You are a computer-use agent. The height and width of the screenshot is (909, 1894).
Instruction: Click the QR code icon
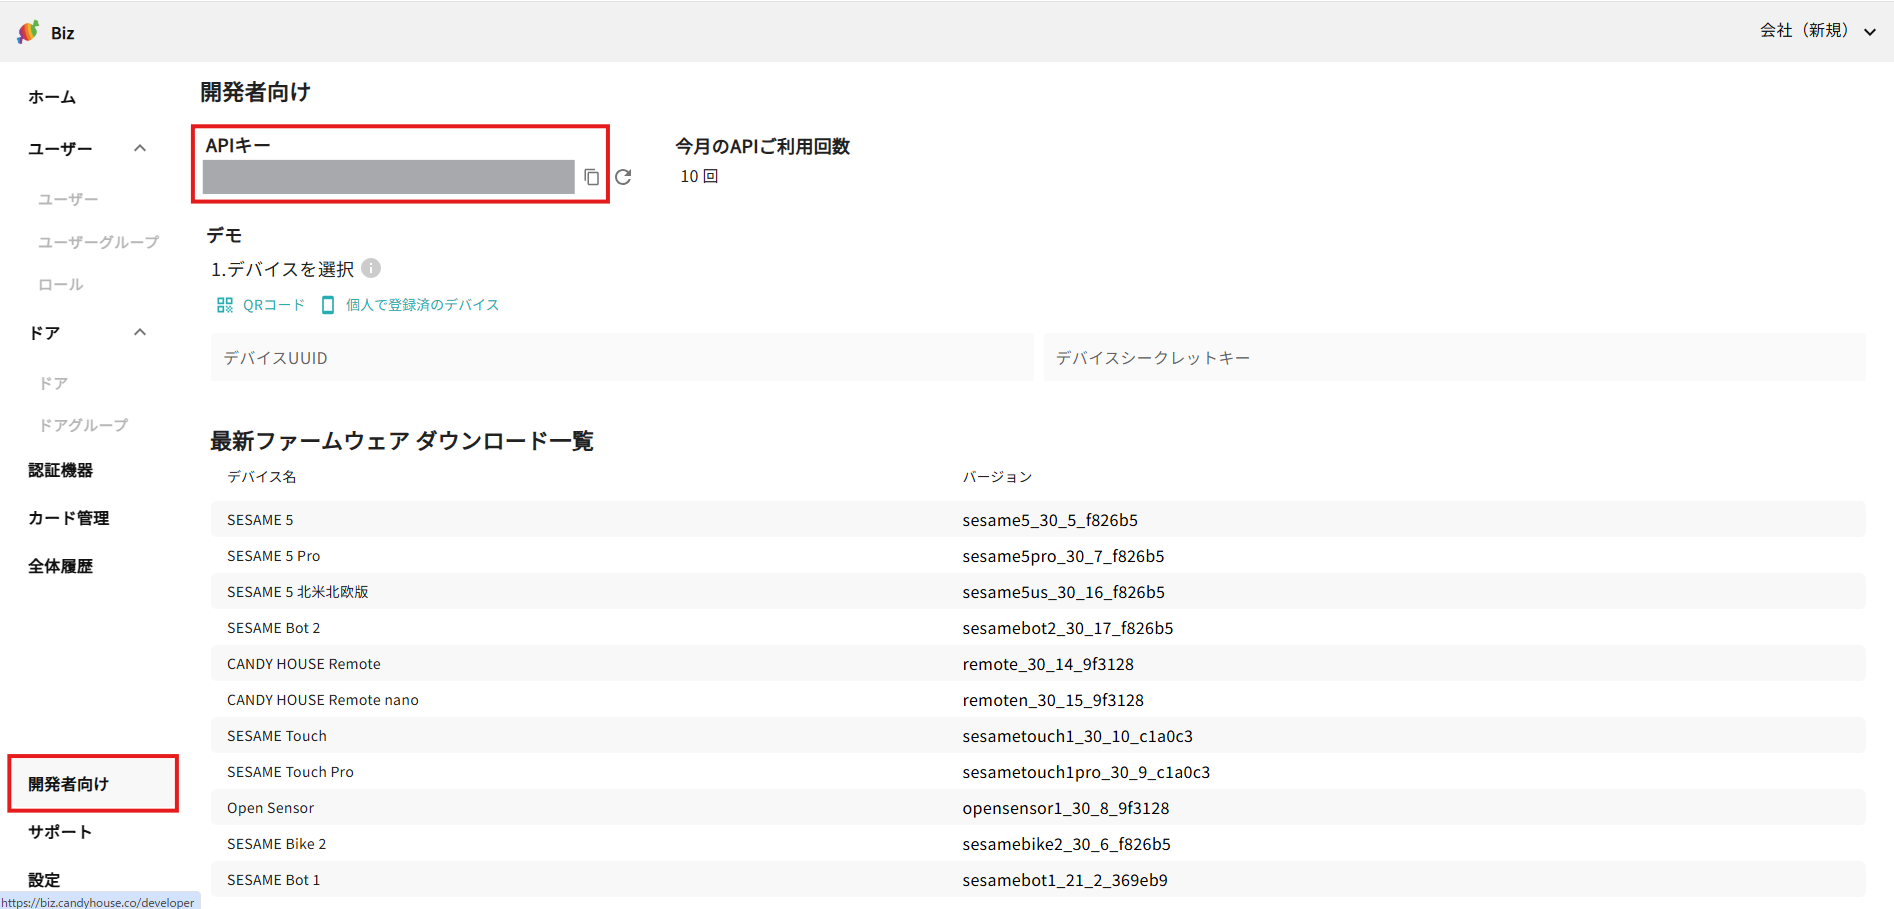click(225, 305)
